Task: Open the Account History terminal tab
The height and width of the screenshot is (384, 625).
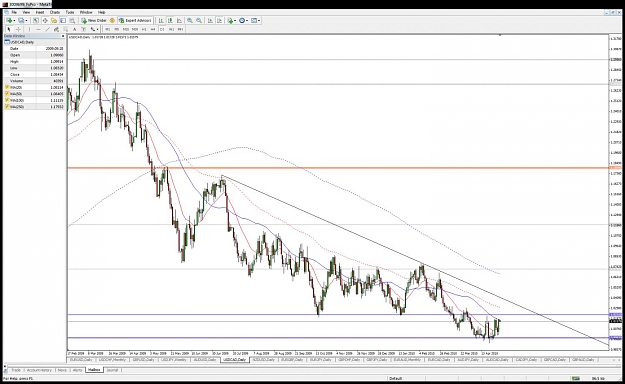Action: (x=39, y=370)
